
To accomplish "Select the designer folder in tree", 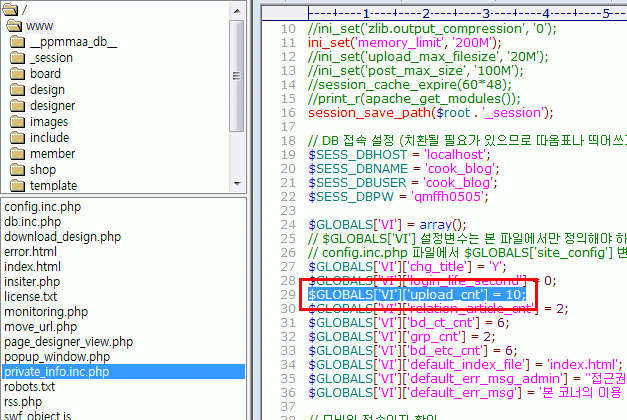I will click(52, 106).
